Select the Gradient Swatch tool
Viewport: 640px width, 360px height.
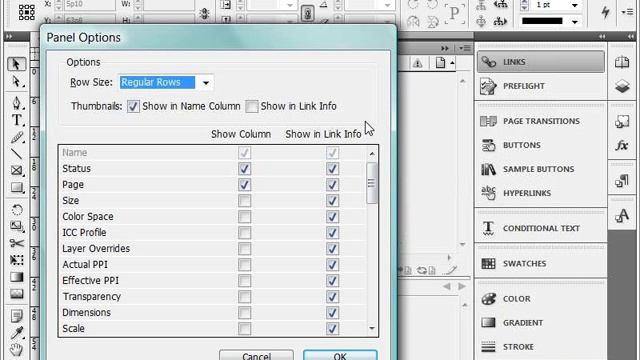pos(16,277)
